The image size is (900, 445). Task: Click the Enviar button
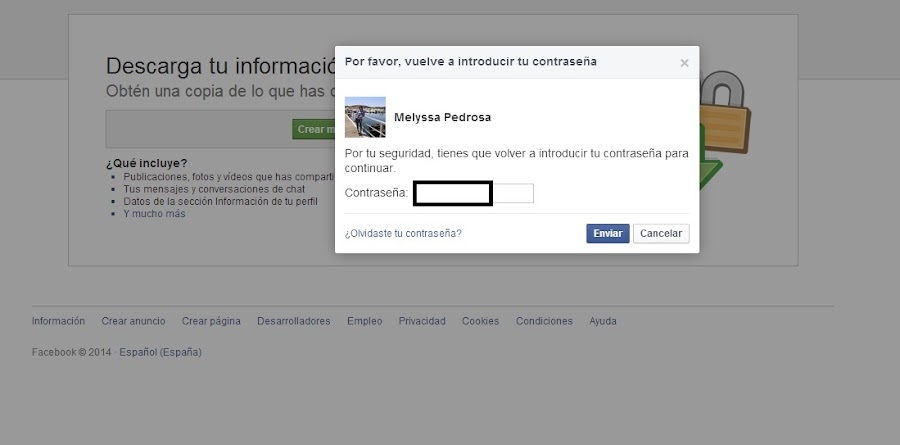[608, 233]
